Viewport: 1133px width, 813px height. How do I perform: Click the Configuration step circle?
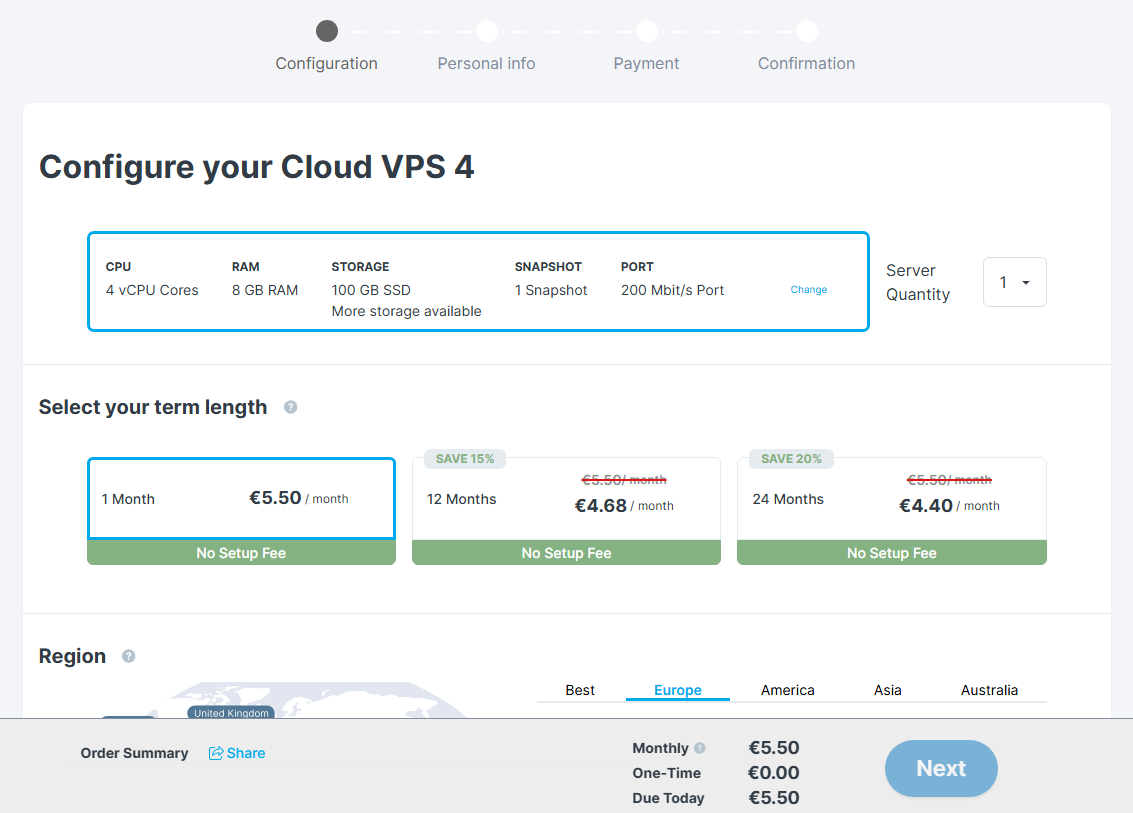click(x=327, y=31)
